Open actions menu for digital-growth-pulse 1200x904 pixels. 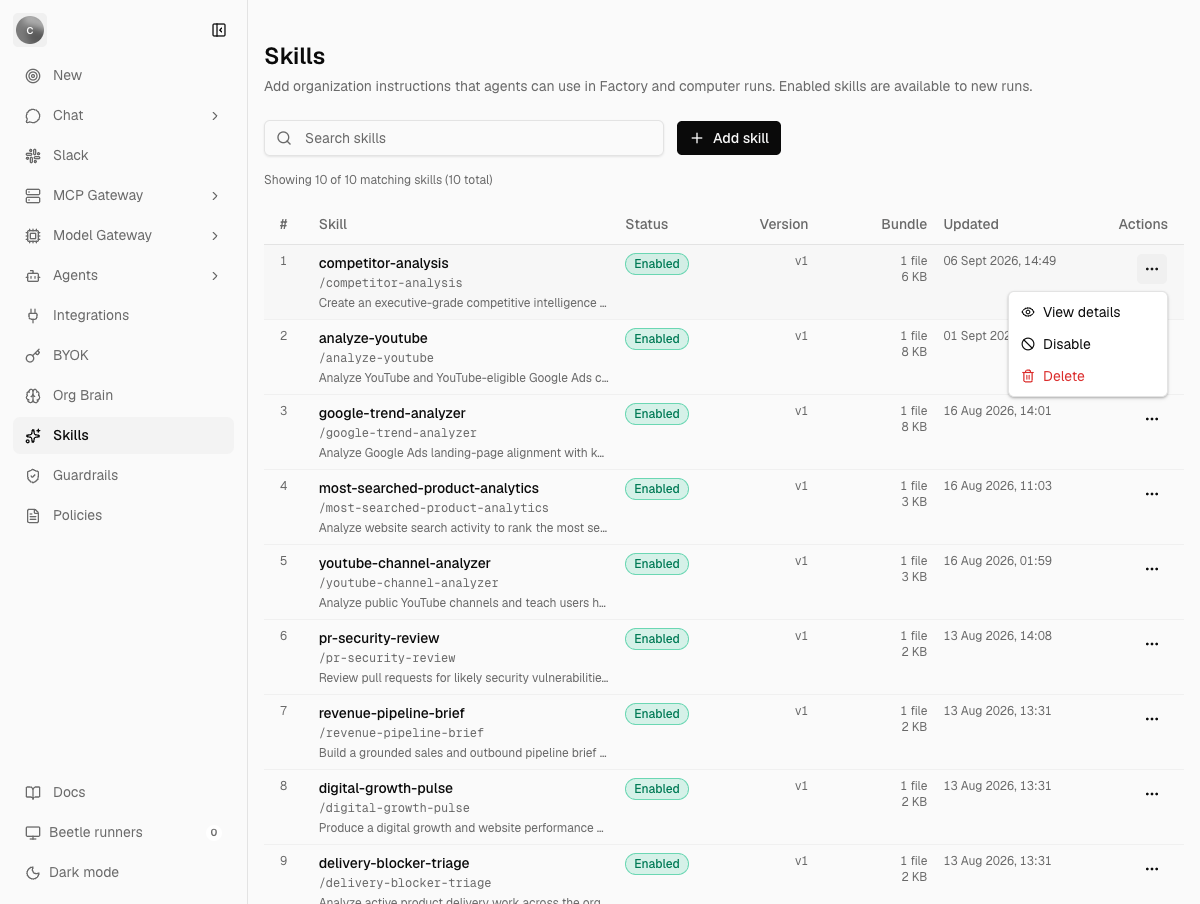coord(1152,794)
